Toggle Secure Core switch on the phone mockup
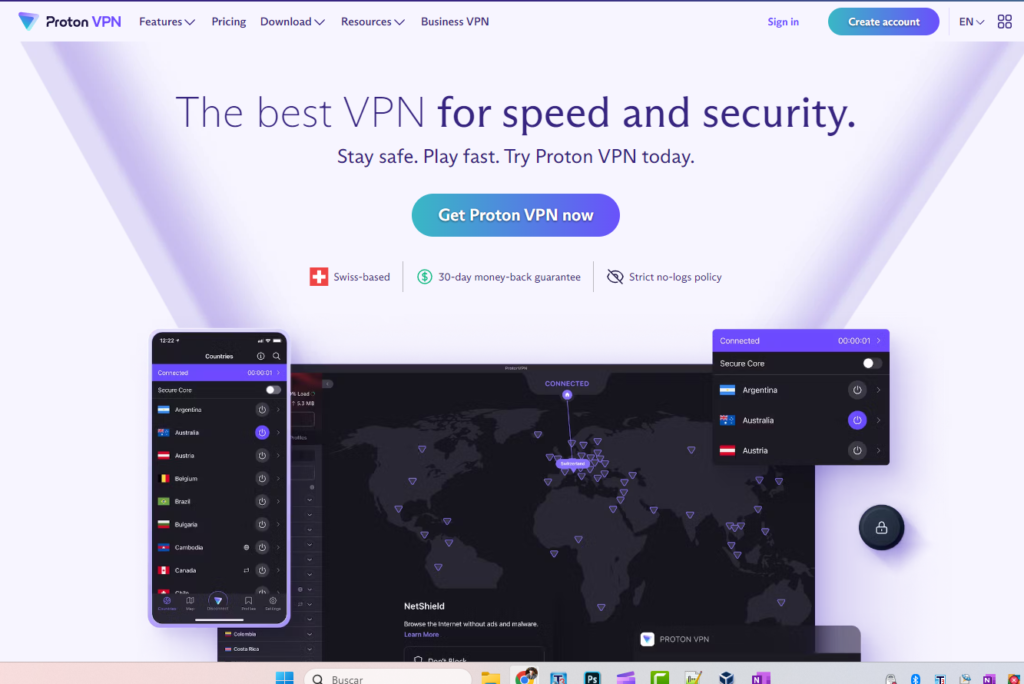The height and width of the screenshot is (684, 1024). click(273, 390)
